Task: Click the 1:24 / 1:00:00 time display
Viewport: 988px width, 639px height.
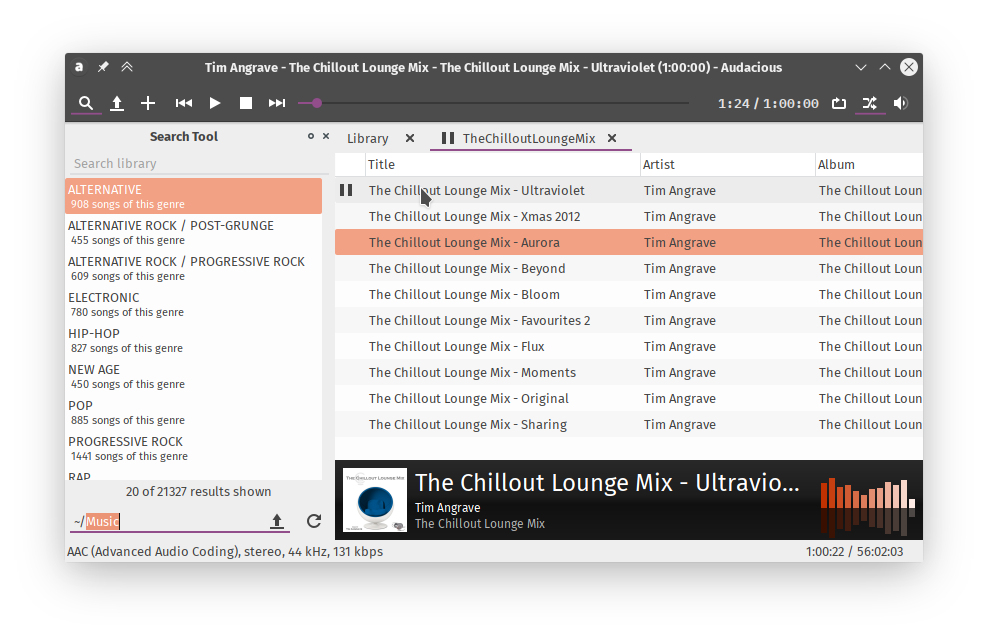Action: 768,103
